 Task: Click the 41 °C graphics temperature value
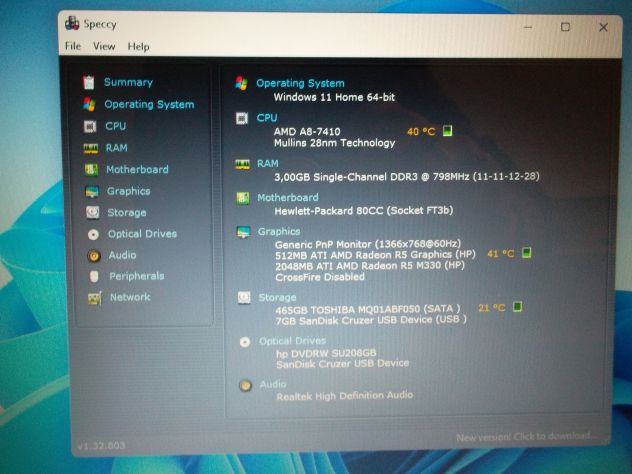[501, 254]
